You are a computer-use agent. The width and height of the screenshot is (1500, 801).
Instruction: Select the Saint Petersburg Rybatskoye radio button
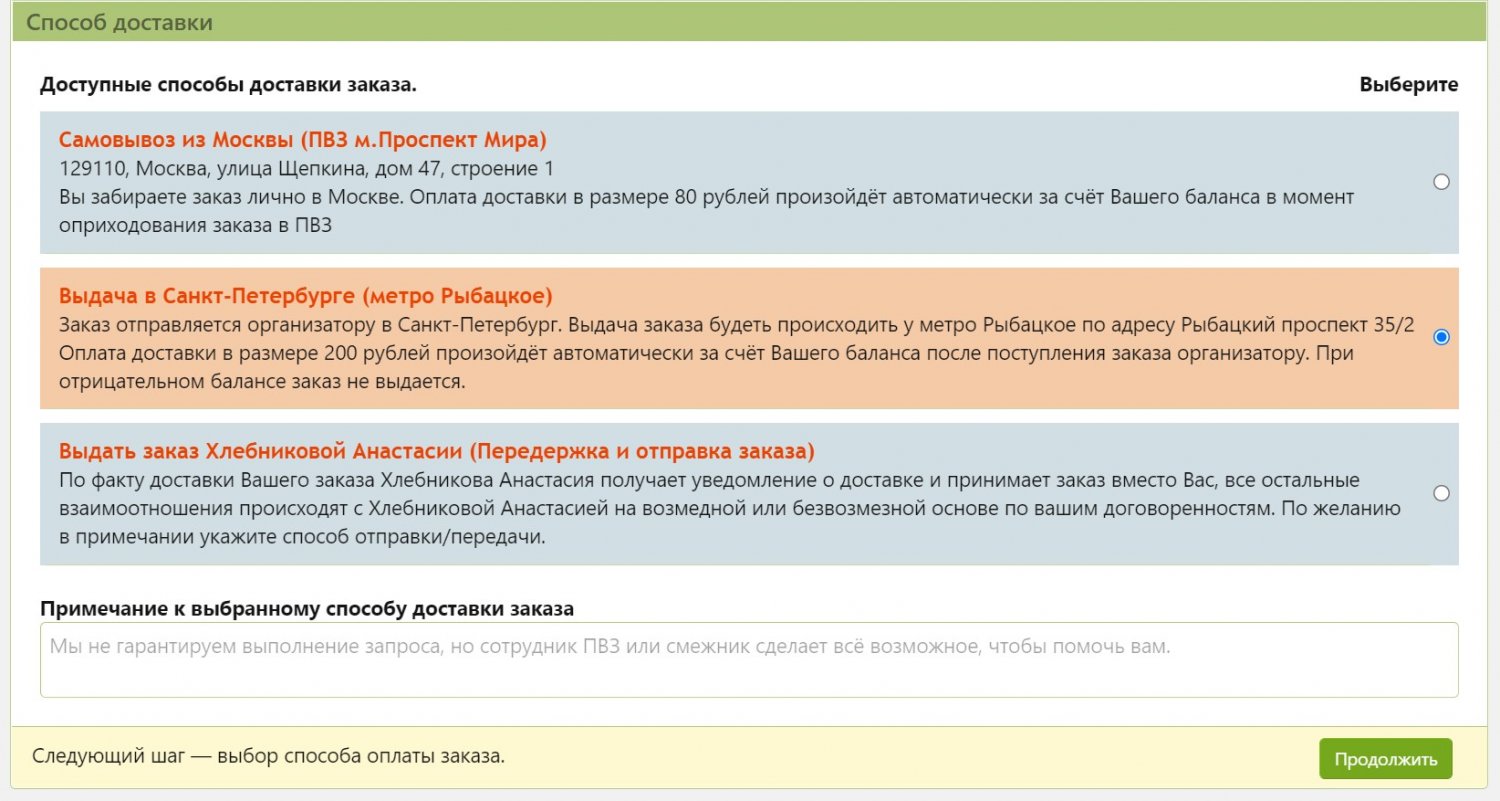tap(1441, 337)
